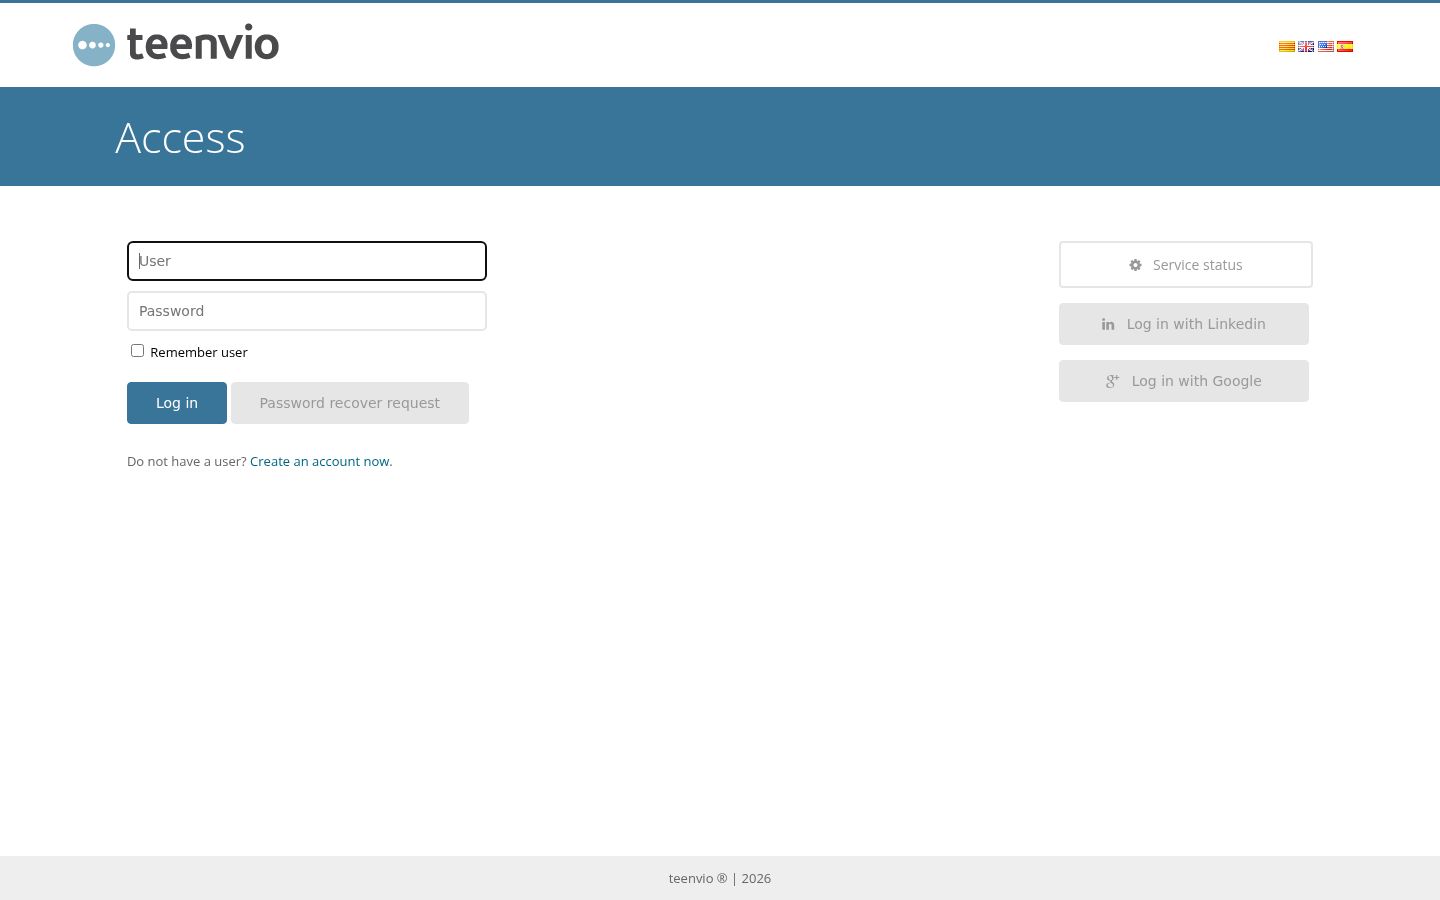The image size is (1440, 900).
Task: Click into the Password field
Action: tap(307, 311)
